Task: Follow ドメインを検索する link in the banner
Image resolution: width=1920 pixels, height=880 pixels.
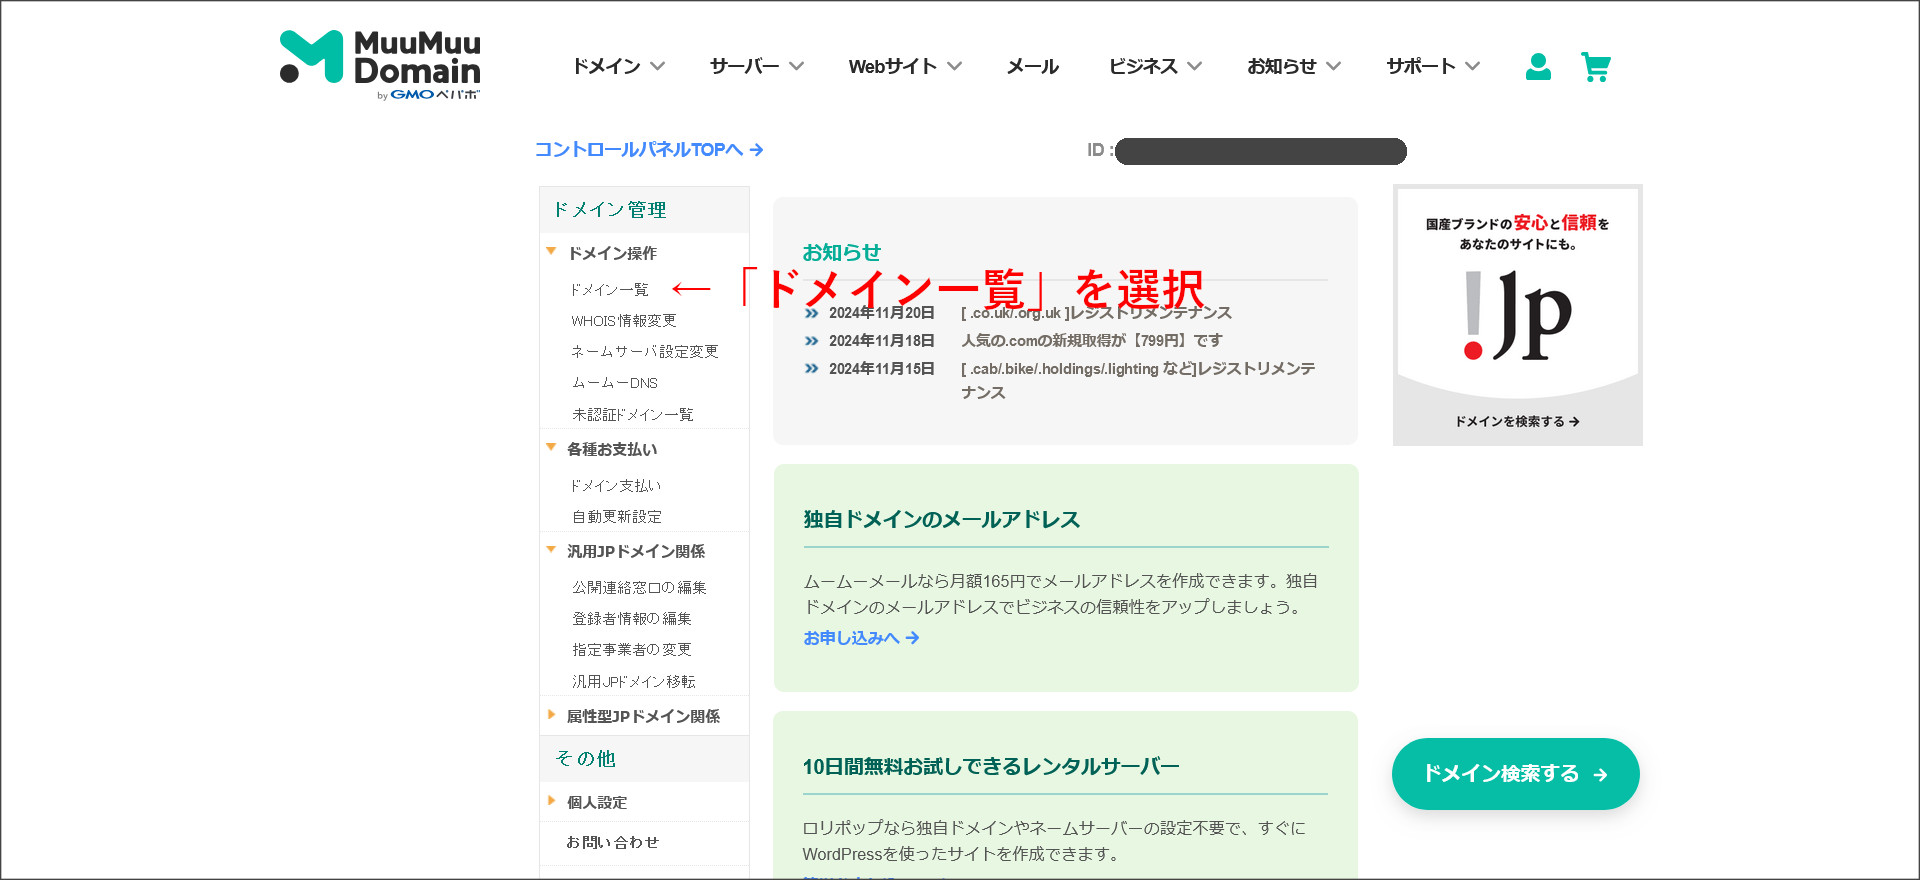Action: 1517,421
